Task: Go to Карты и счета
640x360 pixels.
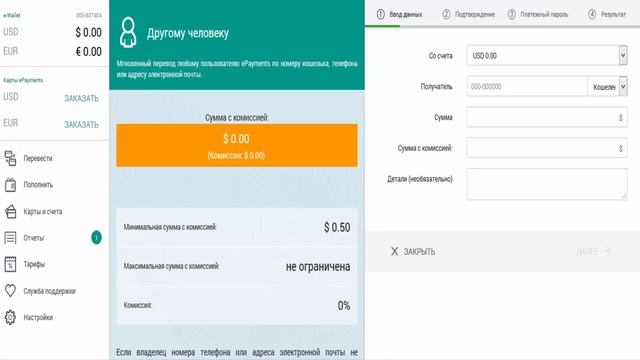Action: [x=43, y=211]
